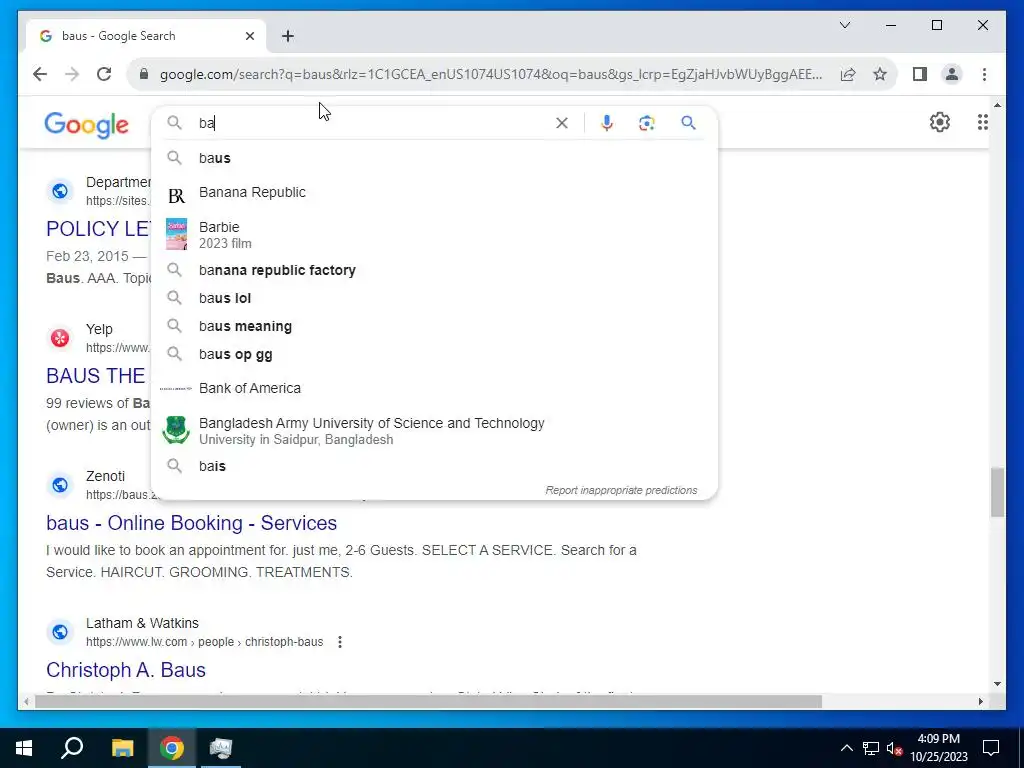Open Chrome's three-dot menu
Viewport: 1024px width, 768px height.
pyautogui.click(x=984, y=74)
